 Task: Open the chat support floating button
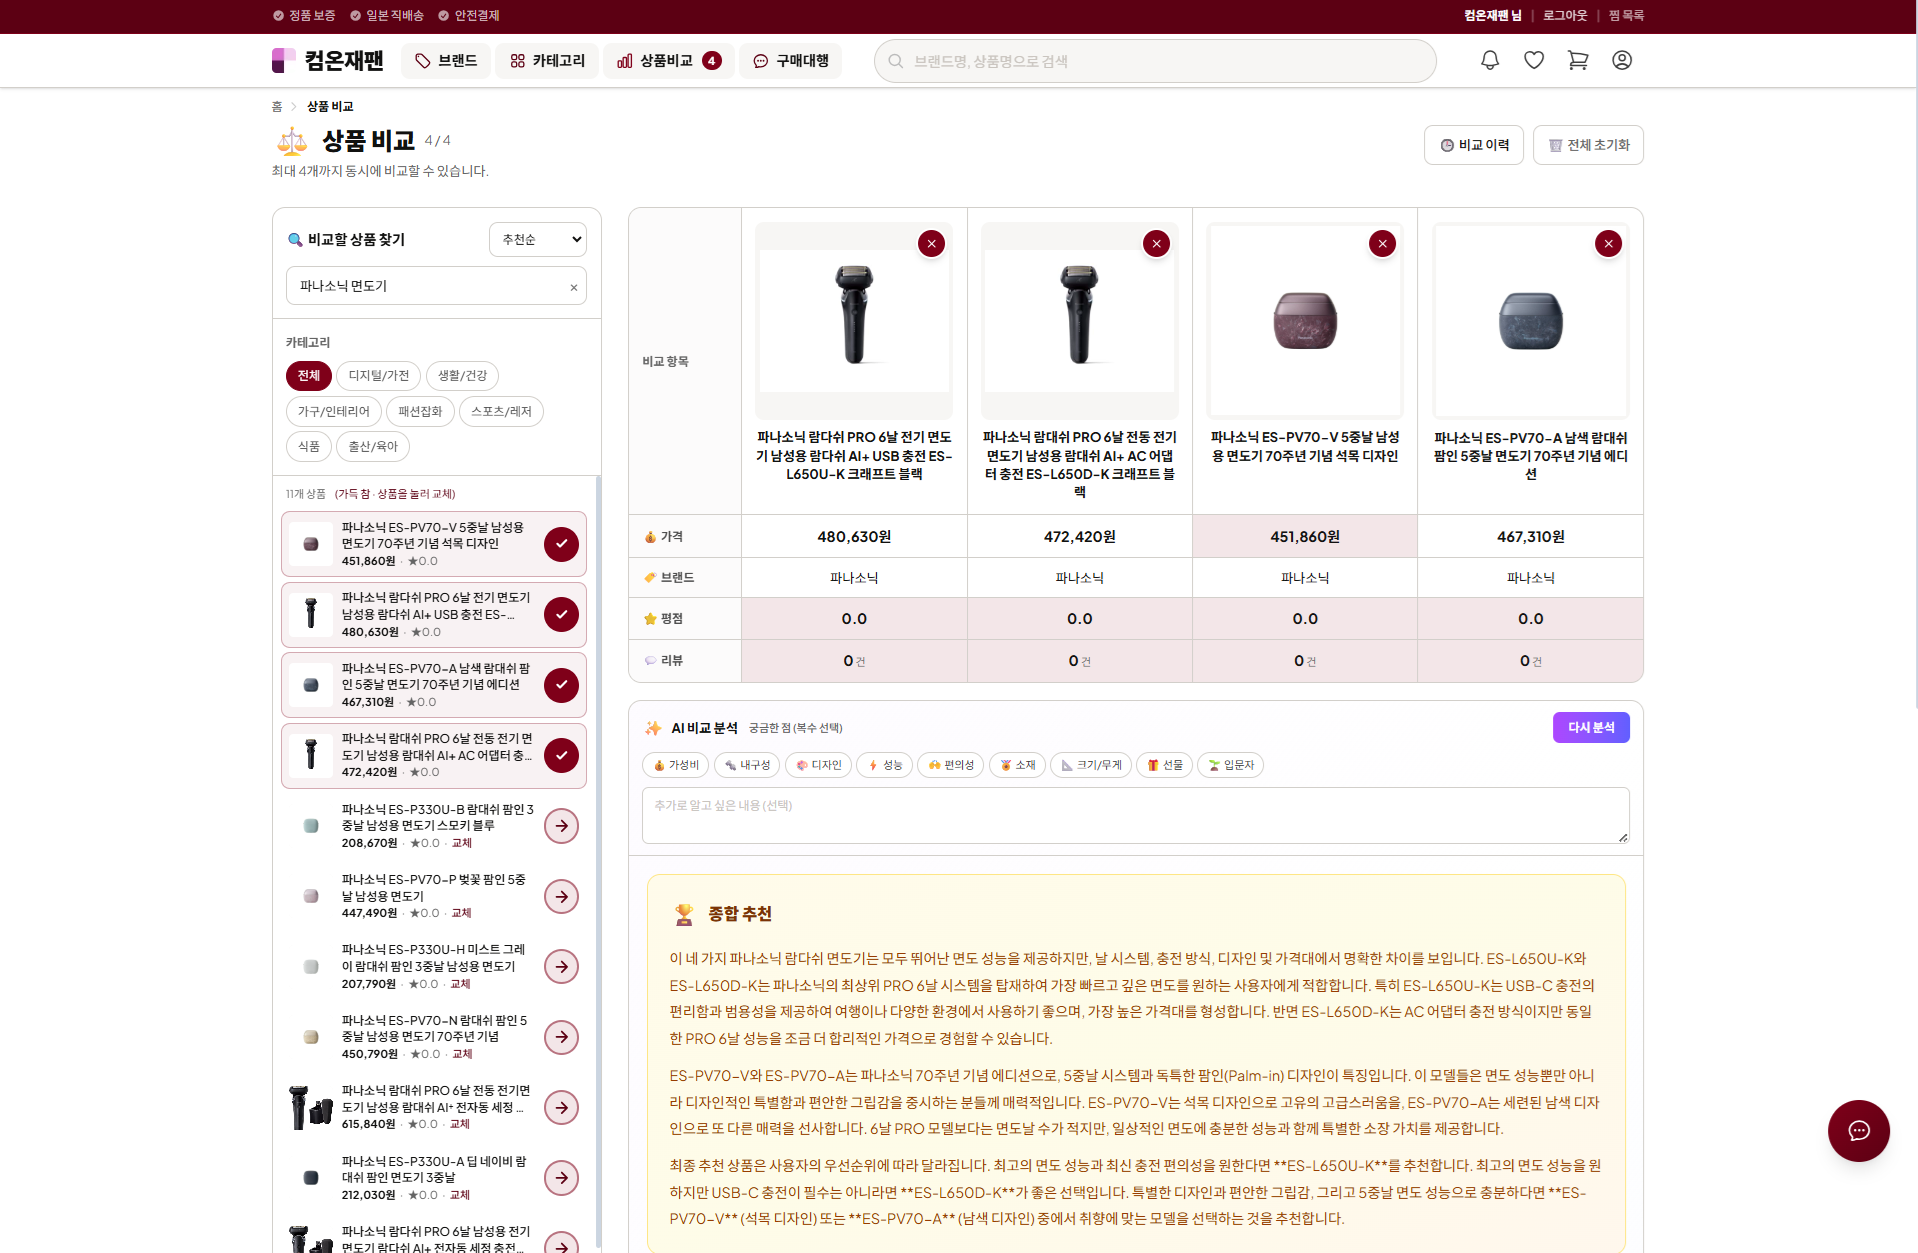(x=1858, y=1131)
